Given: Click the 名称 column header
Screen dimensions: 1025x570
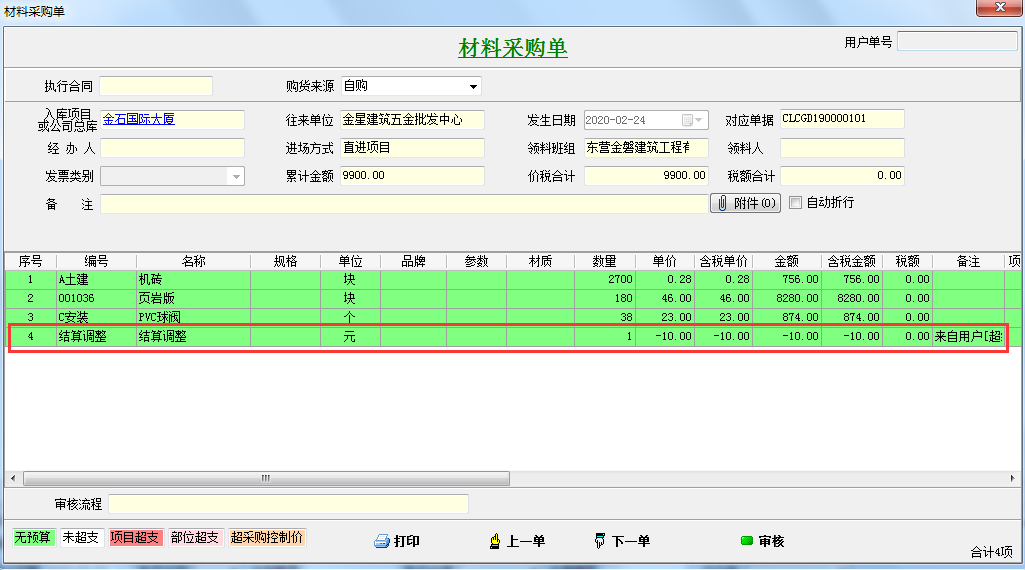Looking at the screenshot, I should (x=193, y=262).
